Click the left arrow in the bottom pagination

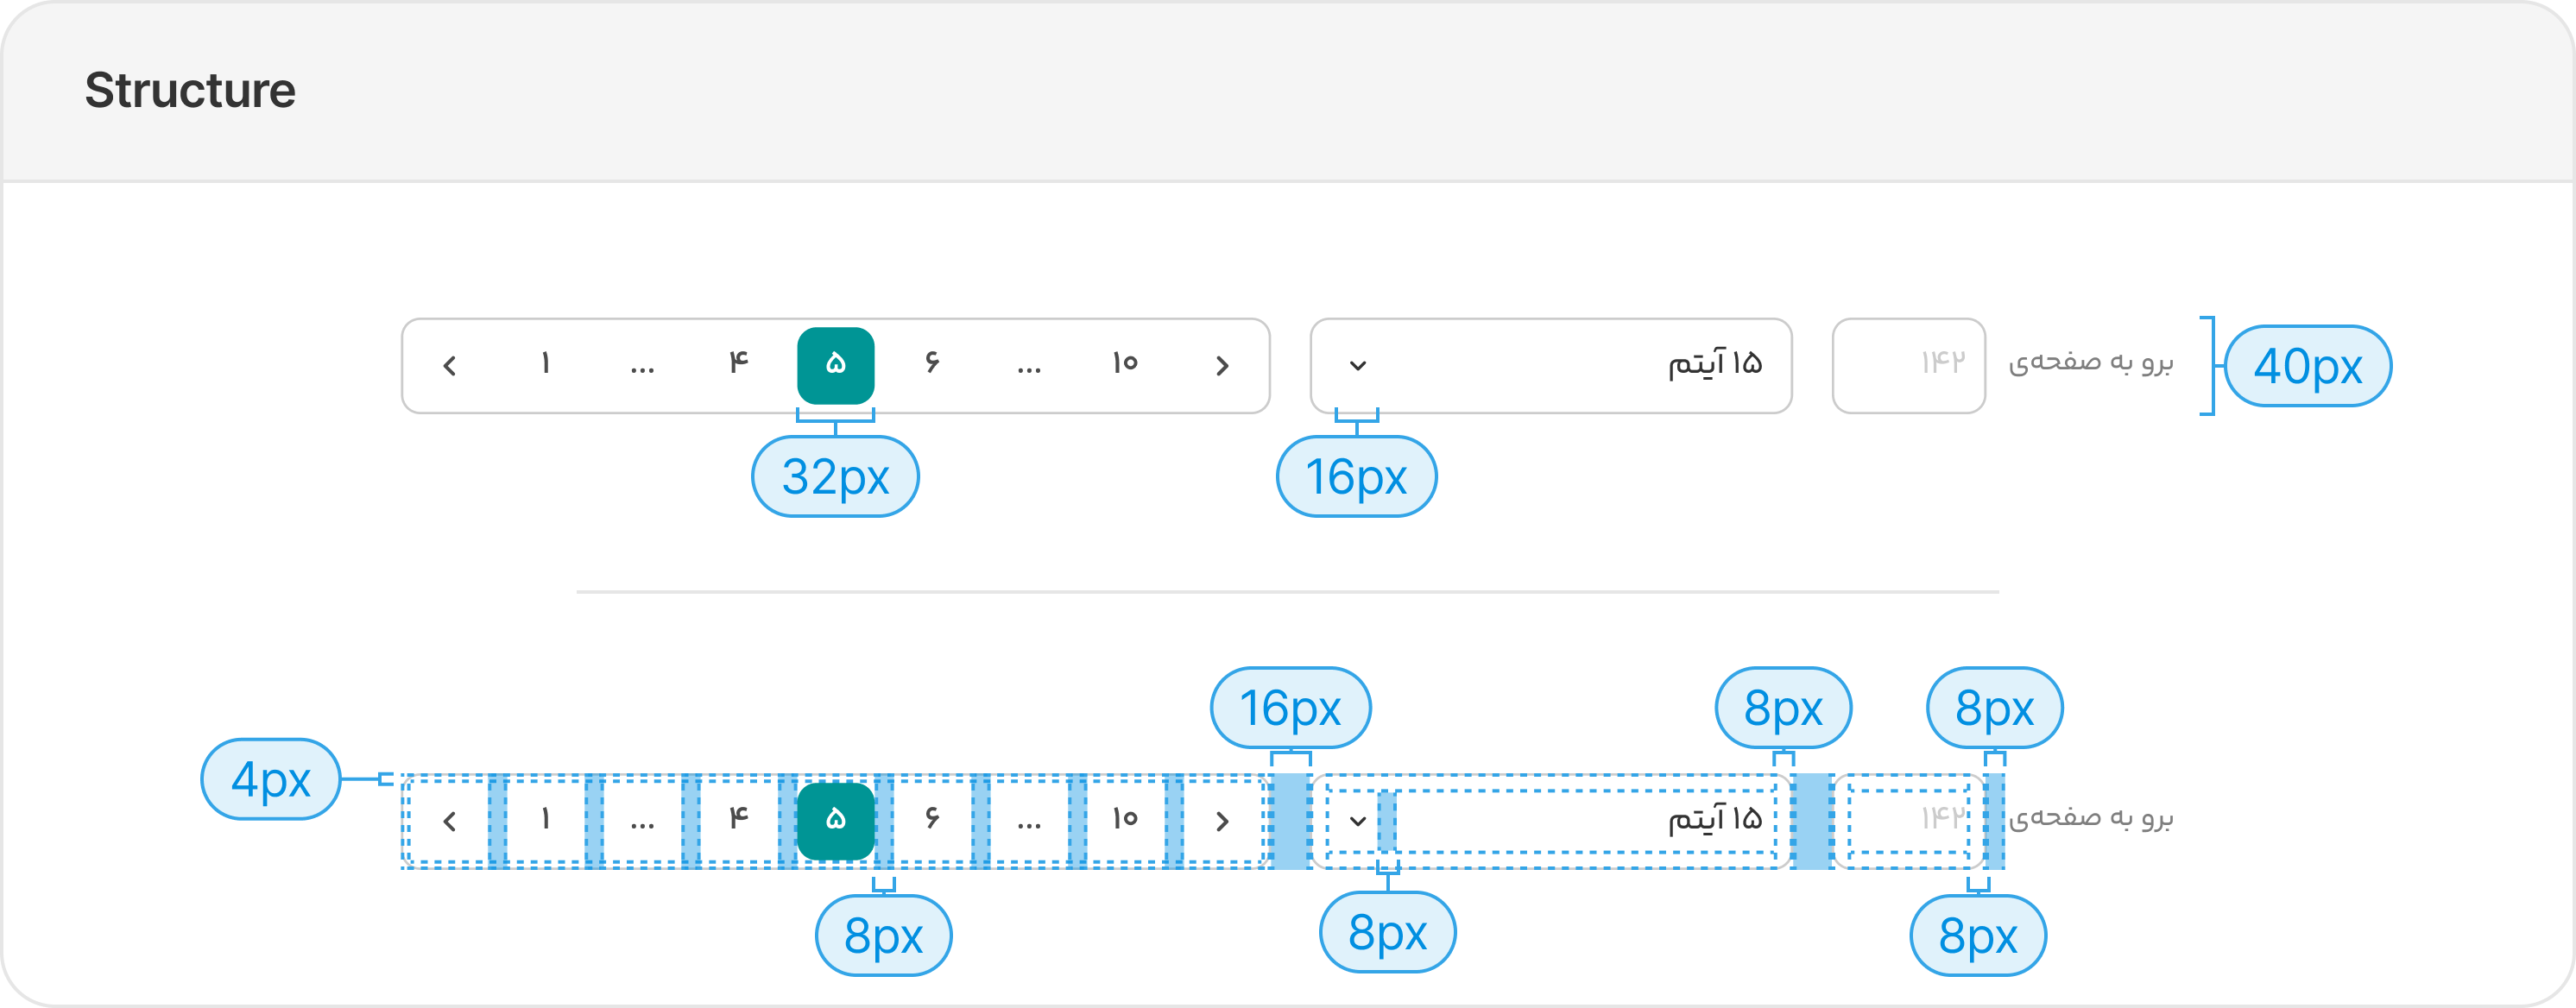(449, 822)
